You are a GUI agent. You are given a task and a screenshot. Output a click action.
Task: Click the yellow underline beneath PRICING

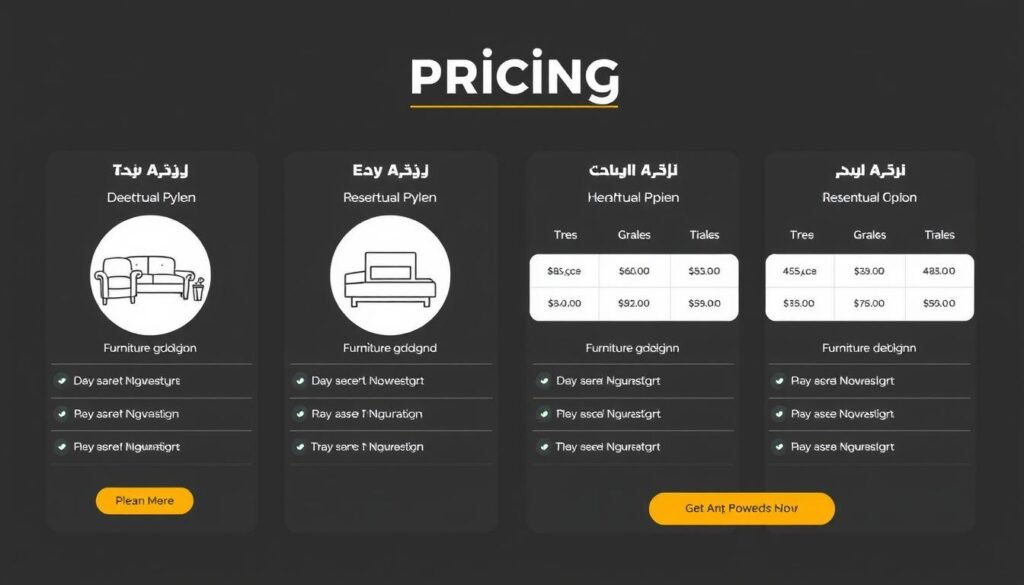[x=512, y=105]
